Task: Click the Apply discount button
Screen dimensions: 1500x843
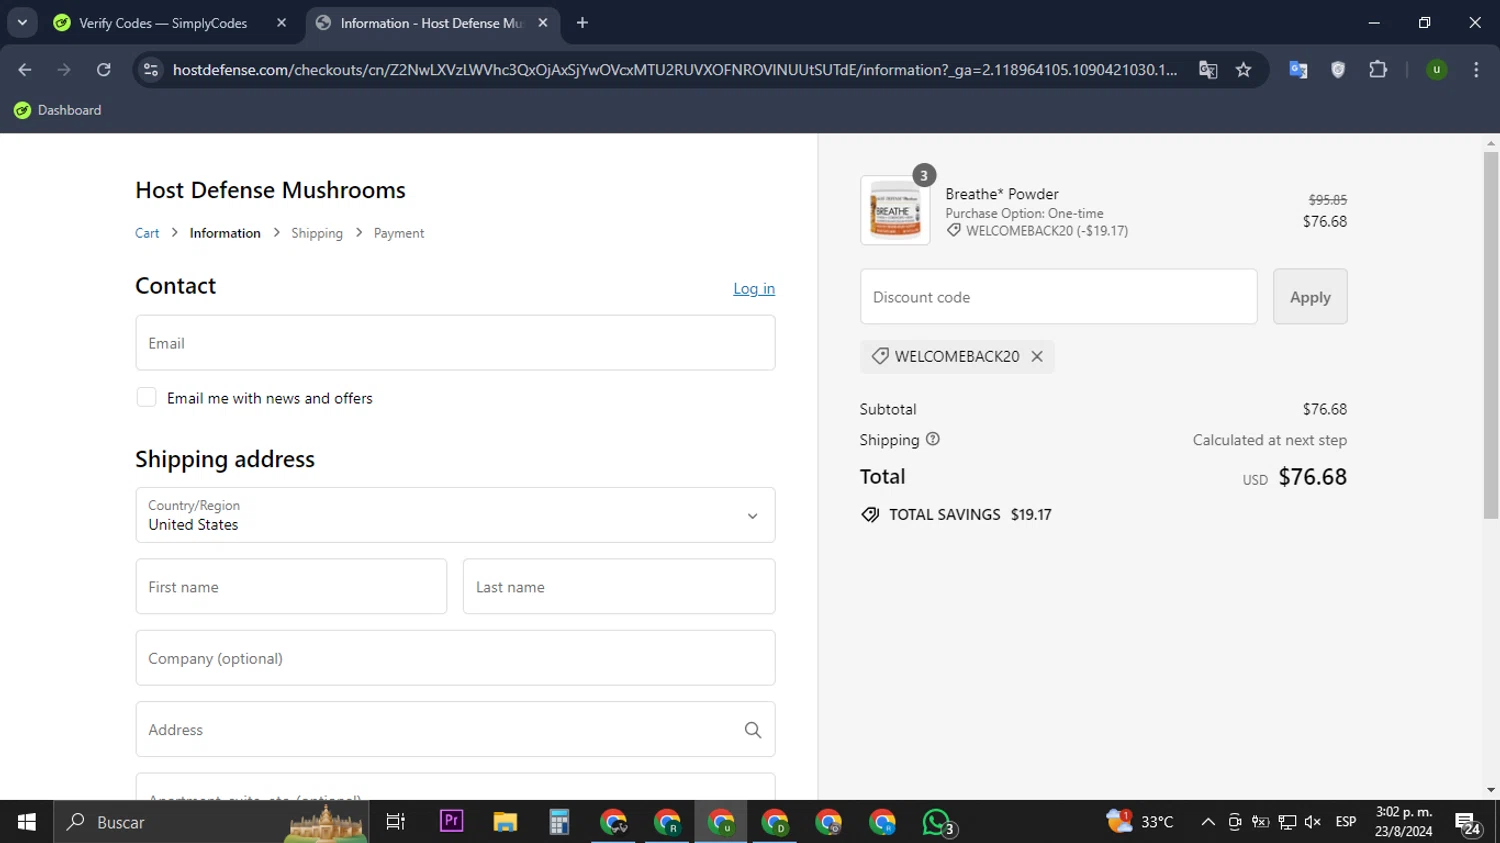Action: click(x=1310, y=296)
